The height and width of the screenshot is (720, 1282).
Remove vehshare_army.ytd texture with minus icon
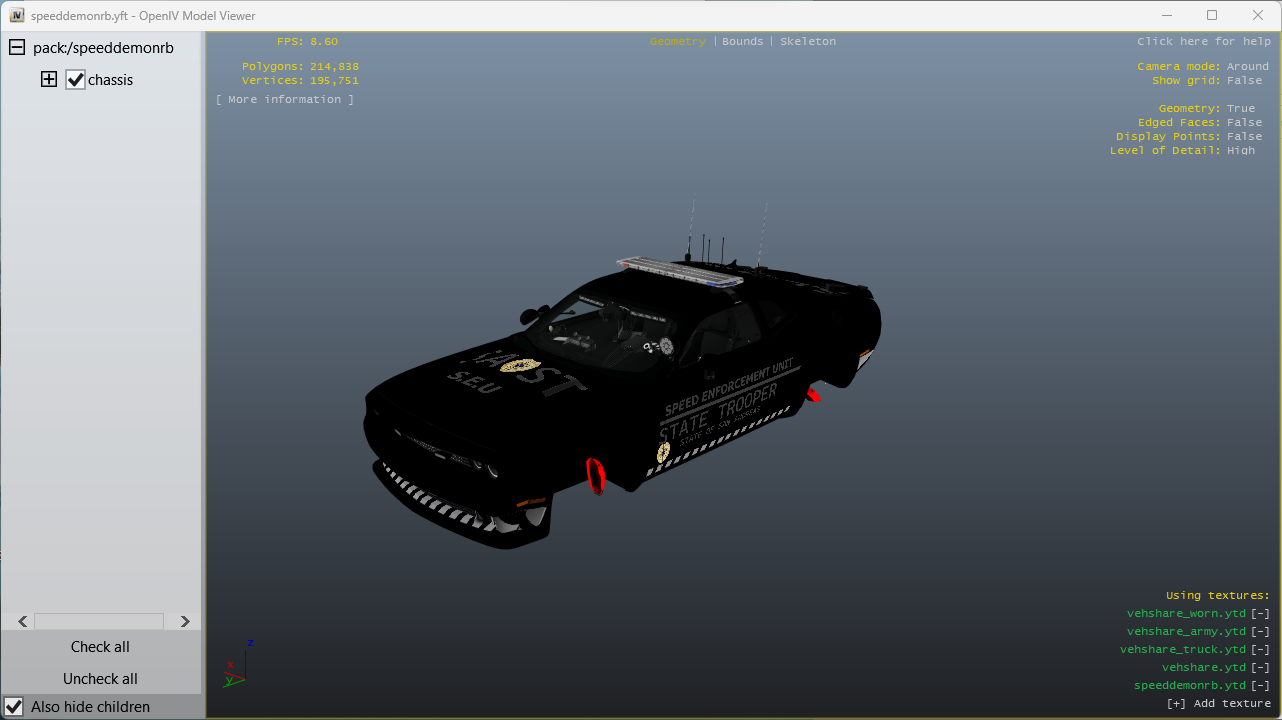pyautogui.click(x=1260, y=632)
